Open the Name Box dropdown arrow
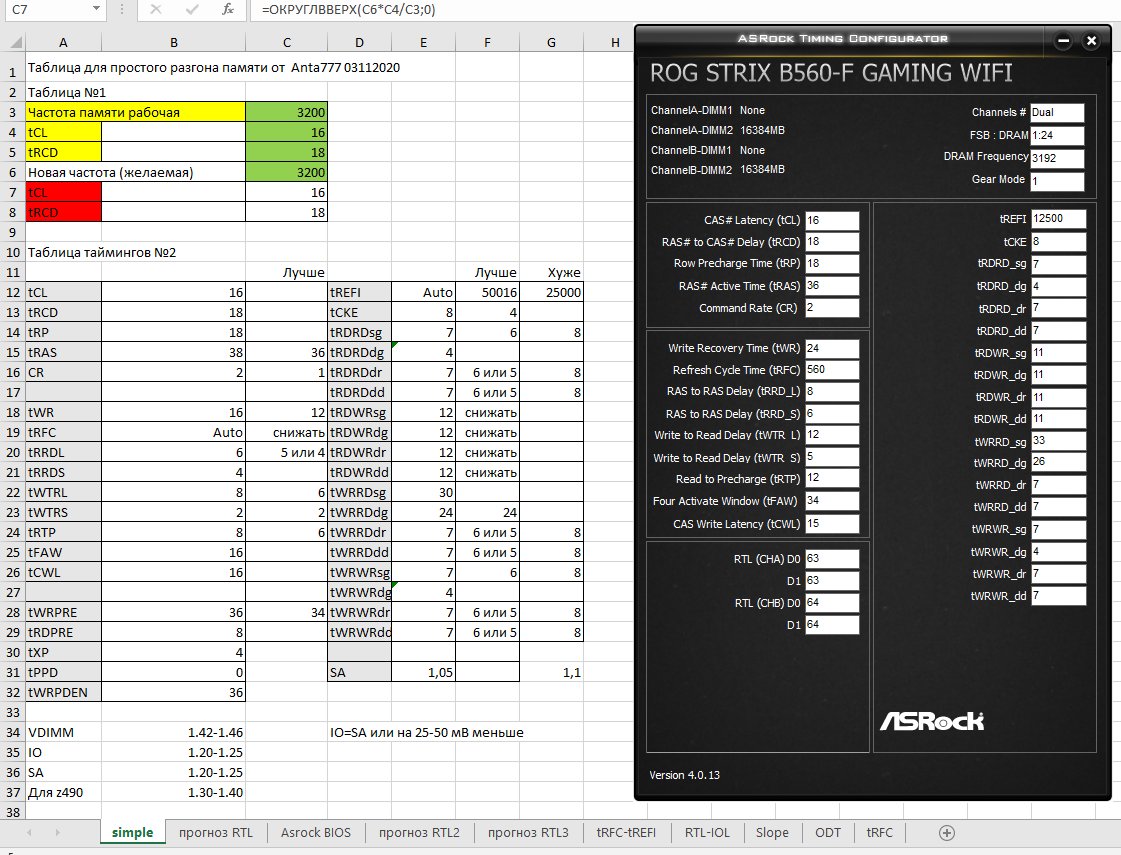This screenshot has width=1121, height=855. pos(96,9)
